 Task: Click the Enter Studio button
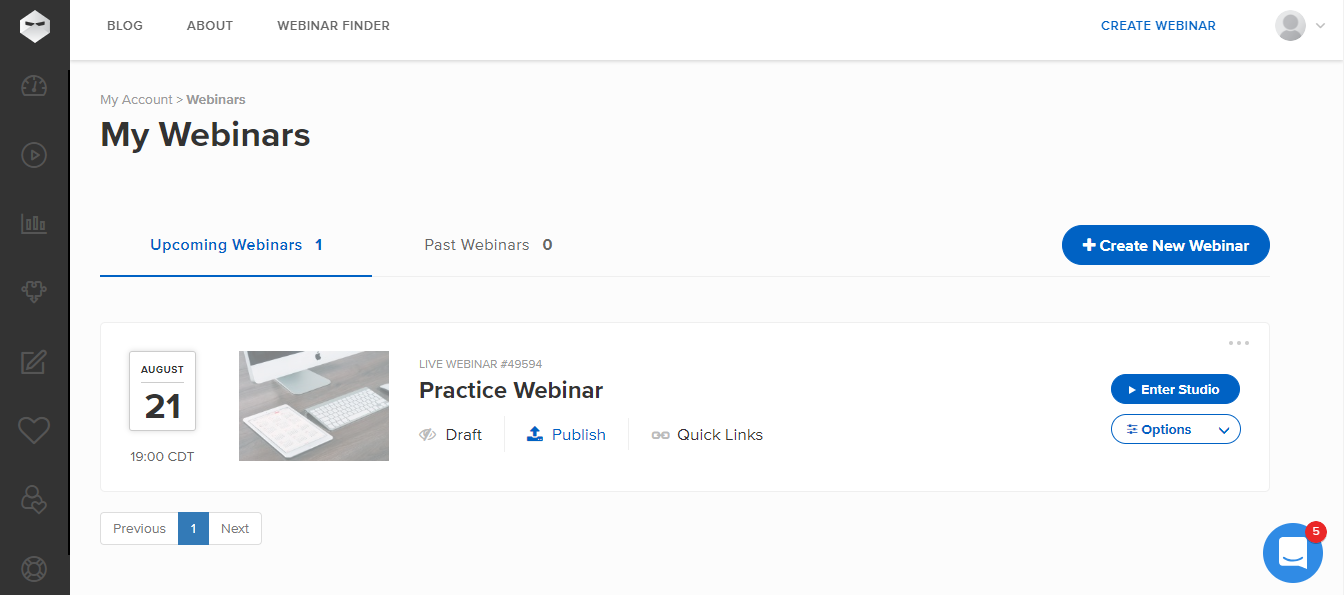pos(1175,389)
